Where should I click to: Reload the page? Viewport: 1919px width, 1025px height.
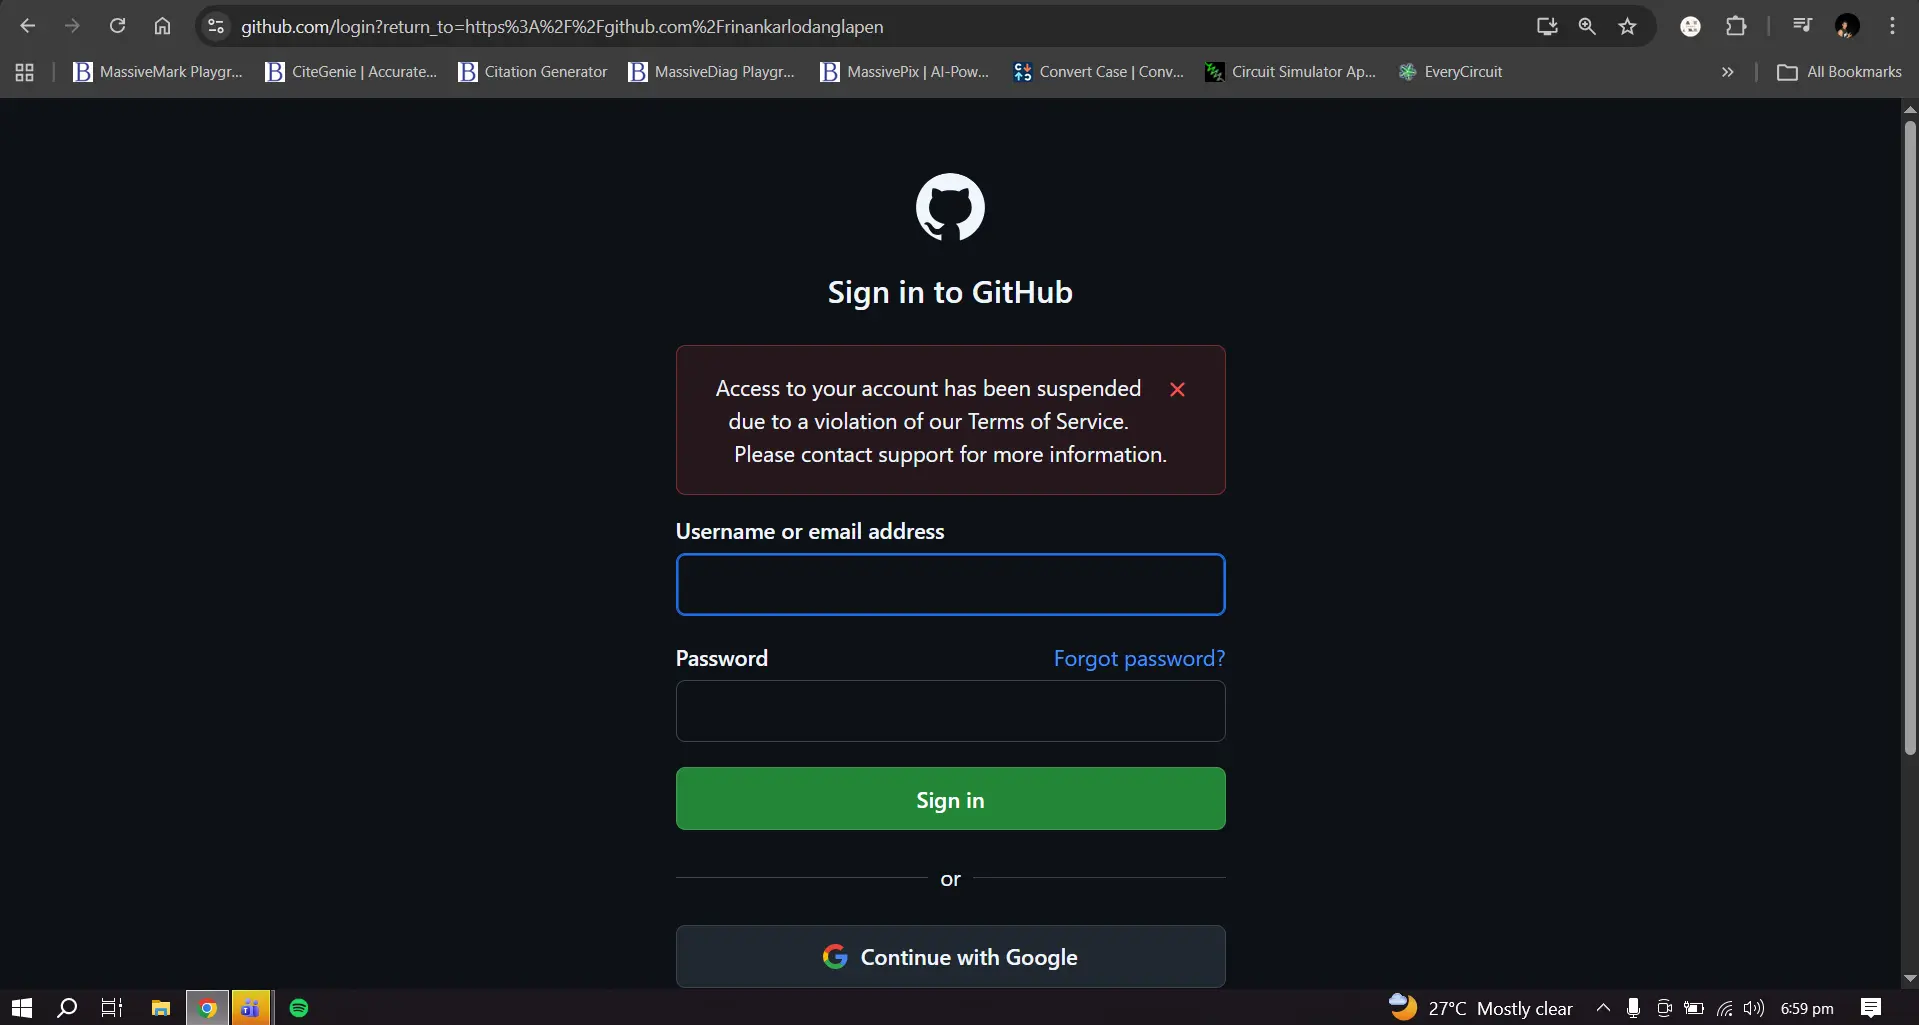click(117, 26)
